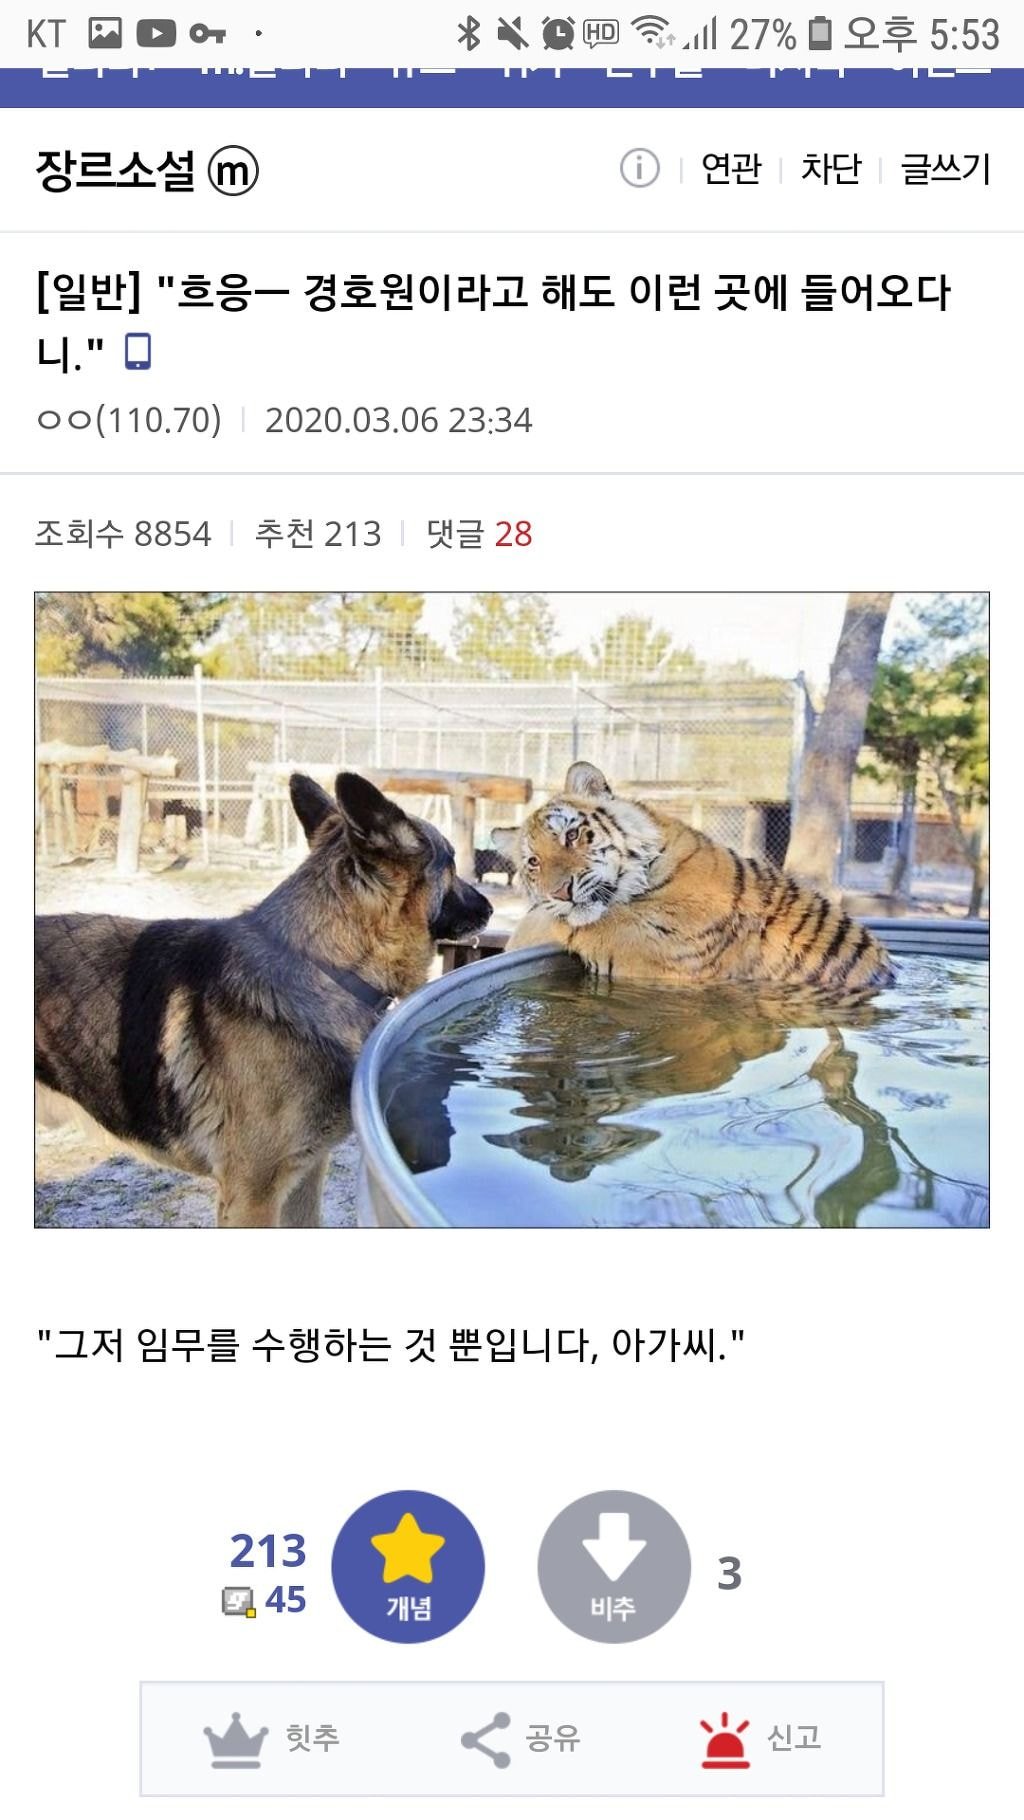Tap 글쓰기 to write a post
The width and height of the screenshot is (1024, 1820).
[x=945, y=168]
